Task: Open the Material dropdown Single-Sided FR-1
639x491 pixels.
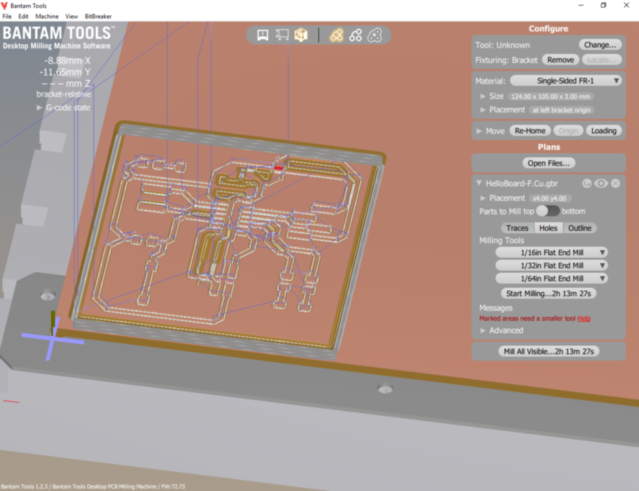Action: pyautogui.click(x=566, y=81)
